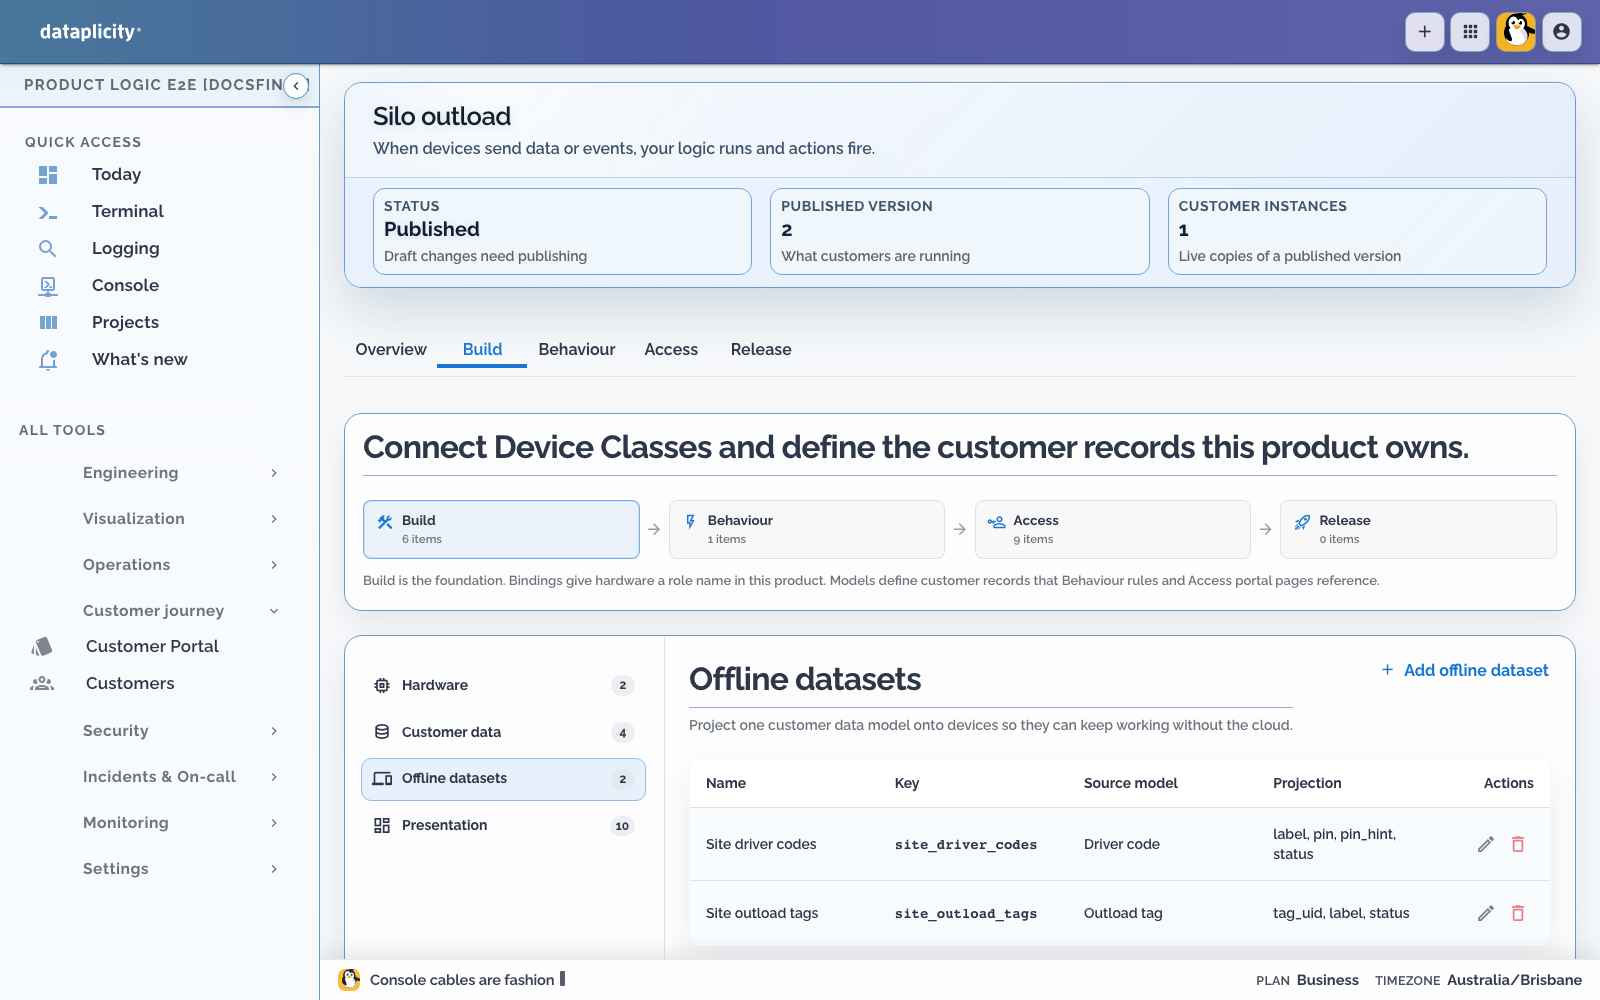The width and height of the screenshot is (1600, 1000).
Task: Click the Today dashboard icon
Action: click(x=48, y=175)
